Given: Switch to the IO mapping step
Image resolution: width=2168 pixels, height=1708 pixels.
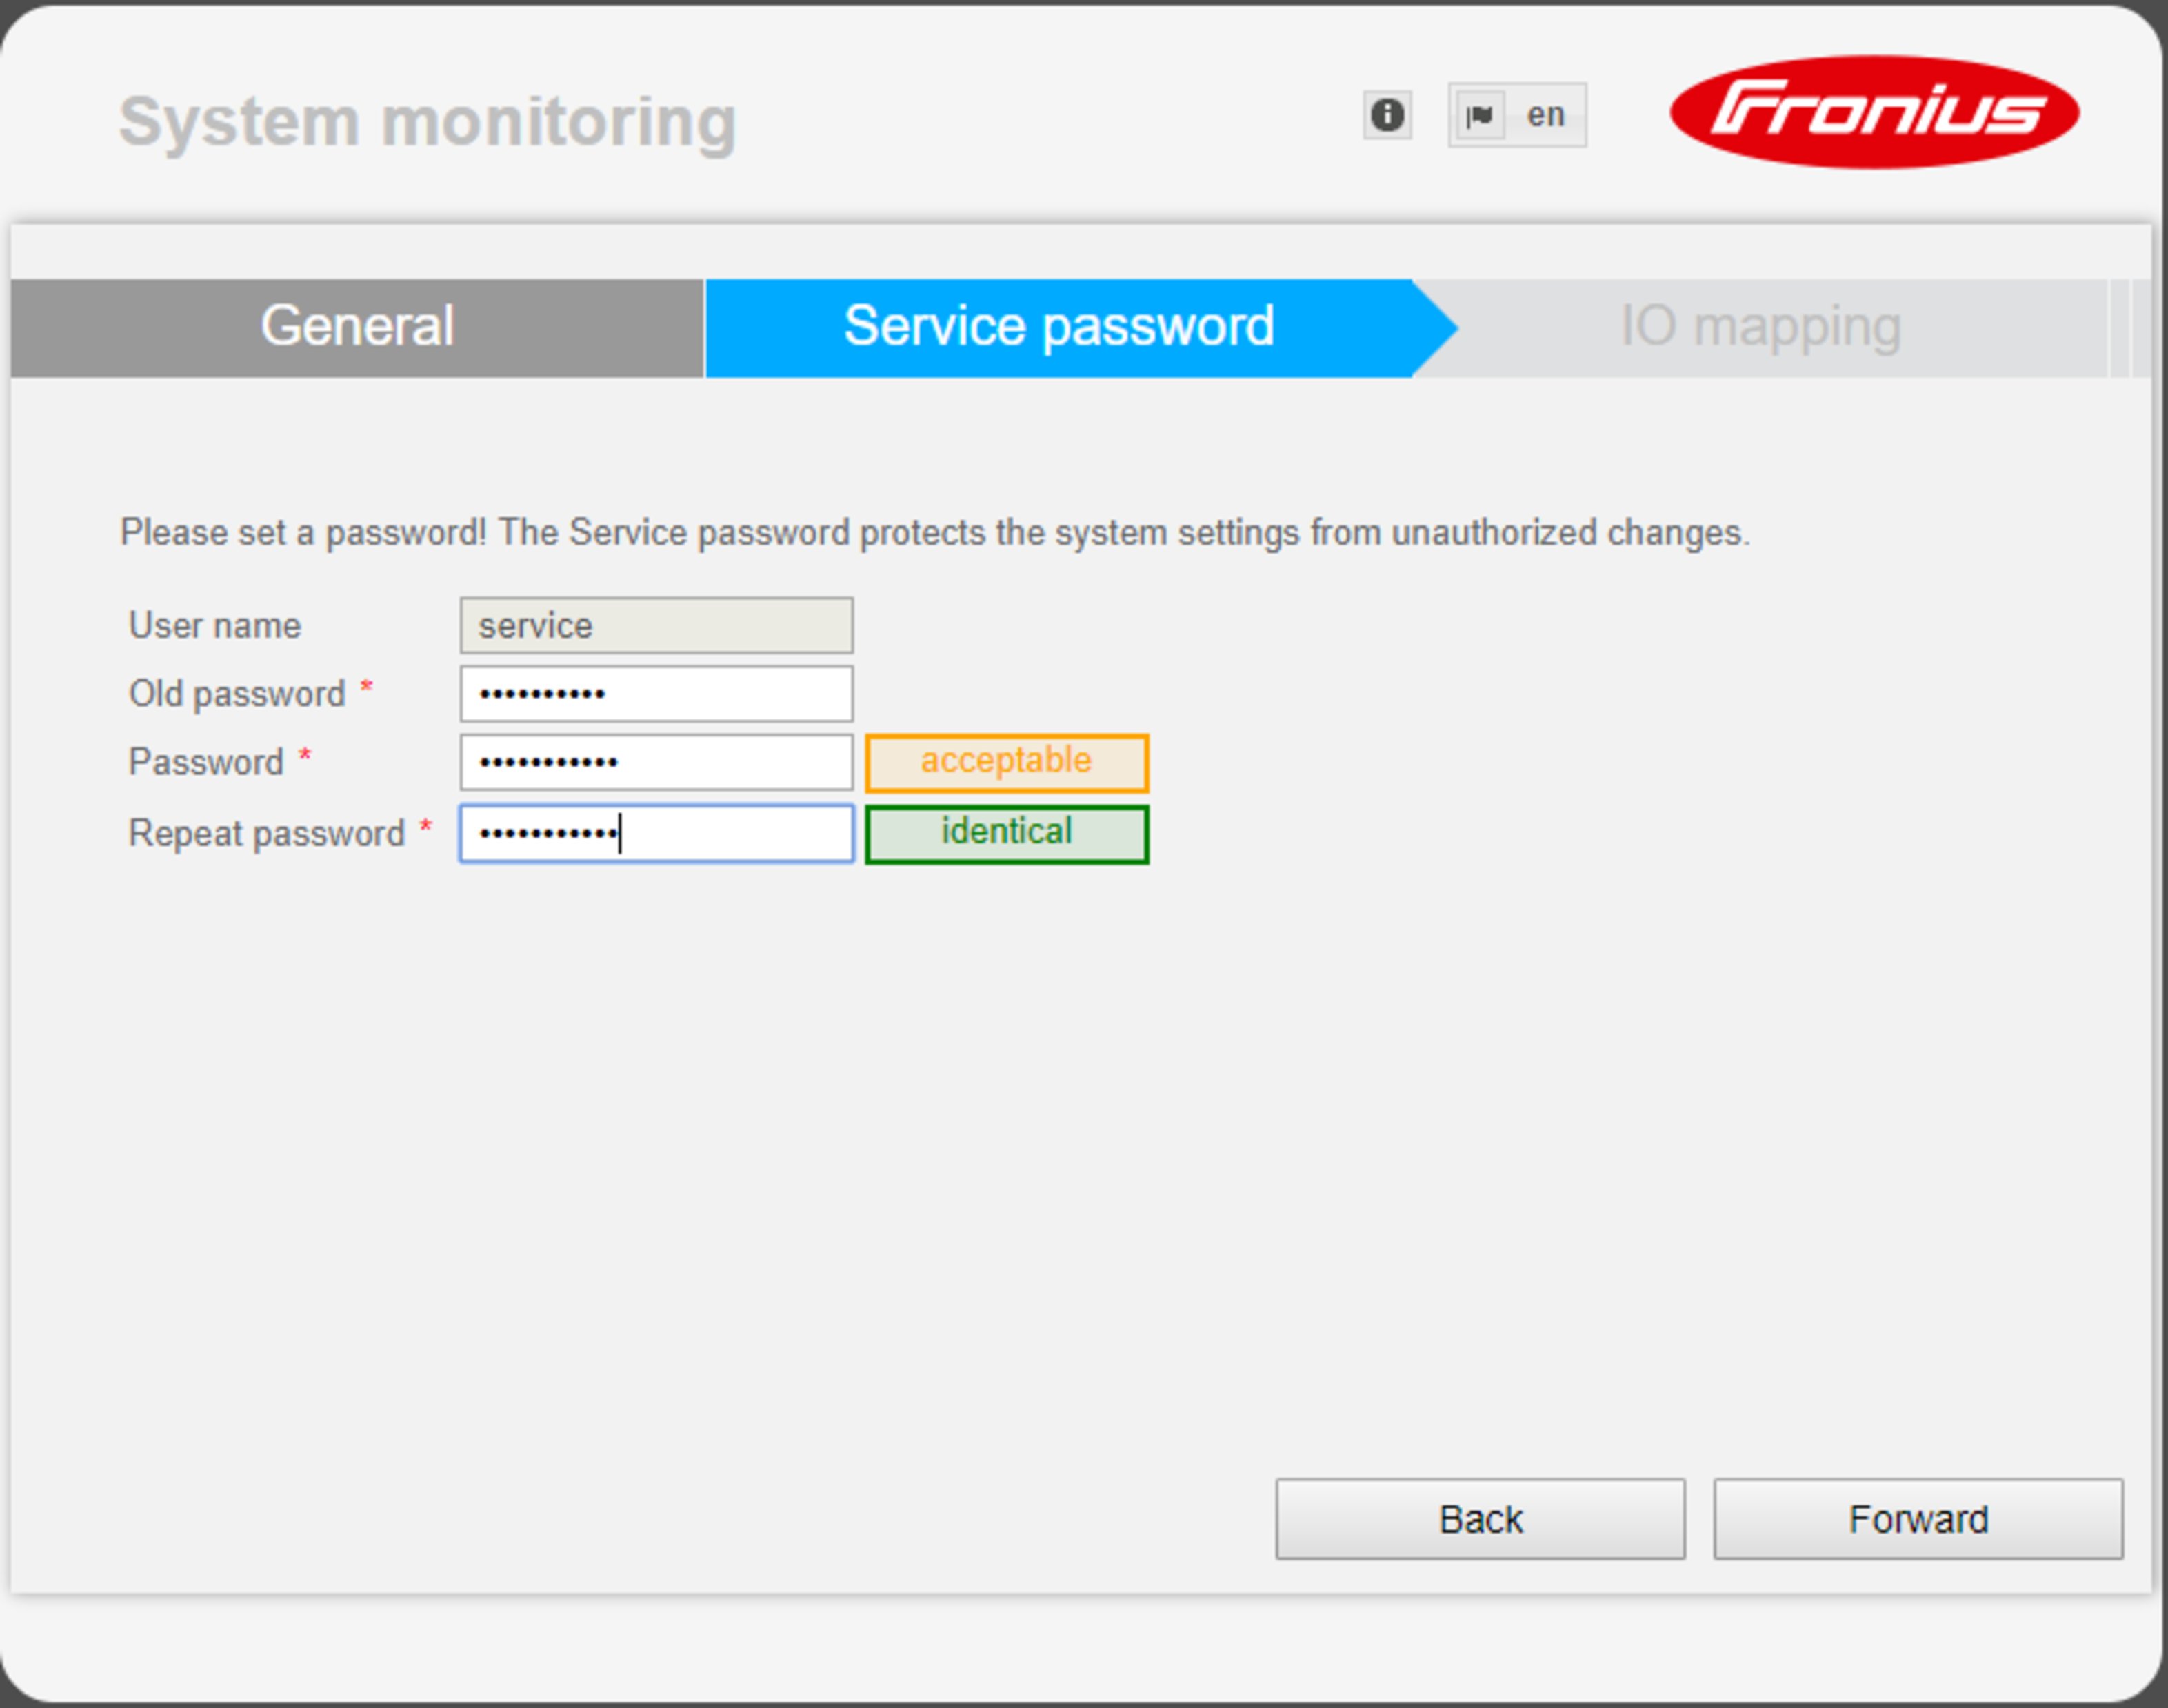Looking at the screenshot, I should (x=1760, y=328).
